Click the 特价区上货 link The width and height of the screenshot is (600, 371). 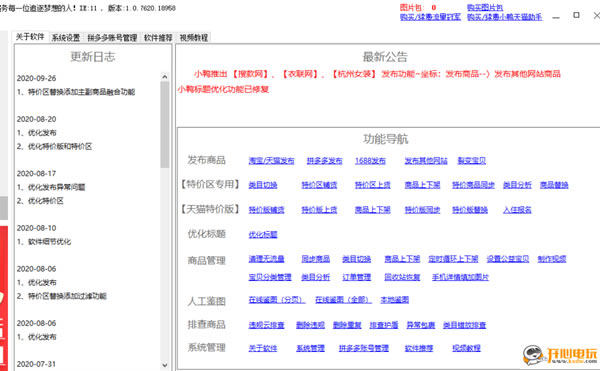click(x=373, y=185)
